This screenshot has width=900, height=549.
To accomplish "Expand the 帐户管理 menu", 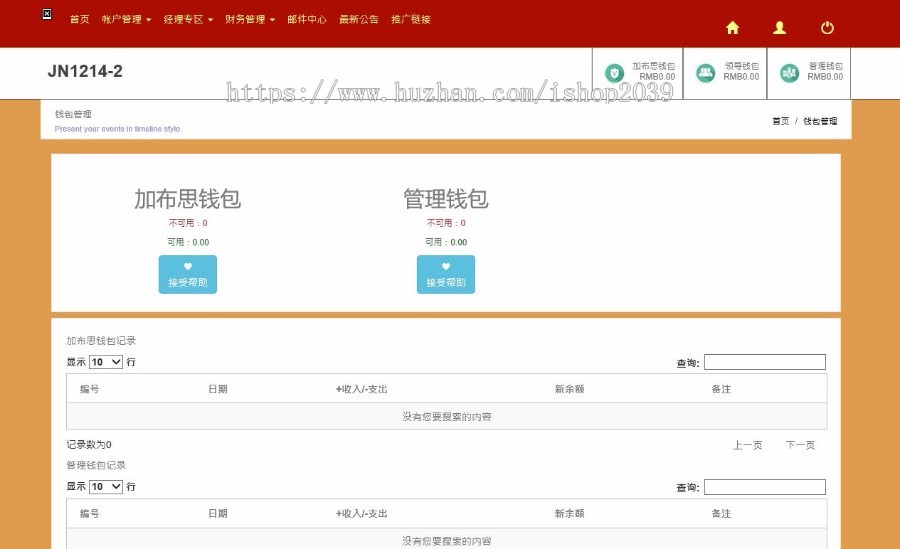I will (x=126, y=19).
